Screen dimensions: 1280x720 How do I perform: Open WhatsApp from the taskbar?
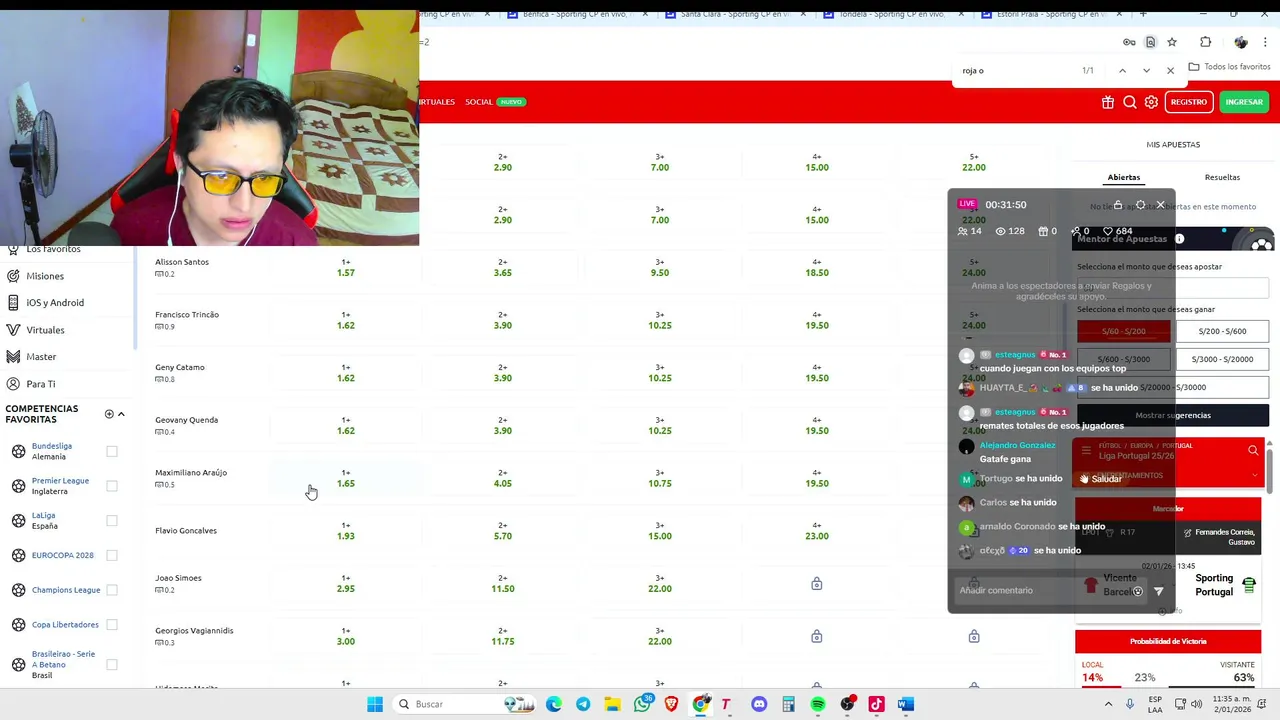(x=642, y=704)
